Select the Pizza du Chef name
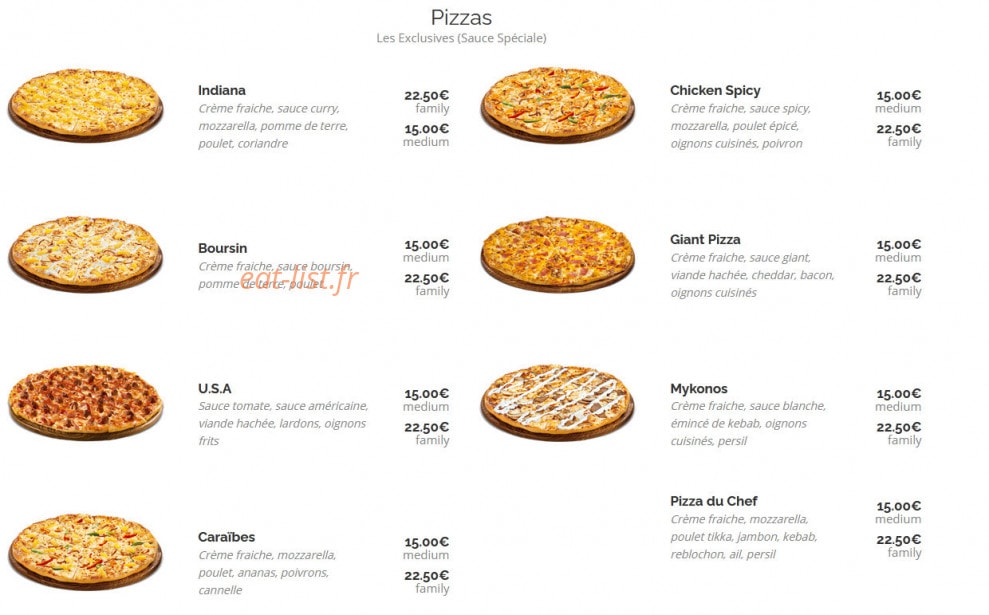The height and width of the screenshot is (615, 989). pyautogui.click(x=713, y=501)
